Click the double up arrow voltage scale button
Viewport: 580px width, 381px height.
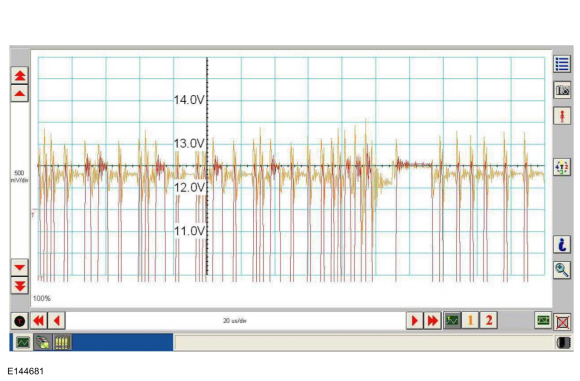click(x=20, y=76)
